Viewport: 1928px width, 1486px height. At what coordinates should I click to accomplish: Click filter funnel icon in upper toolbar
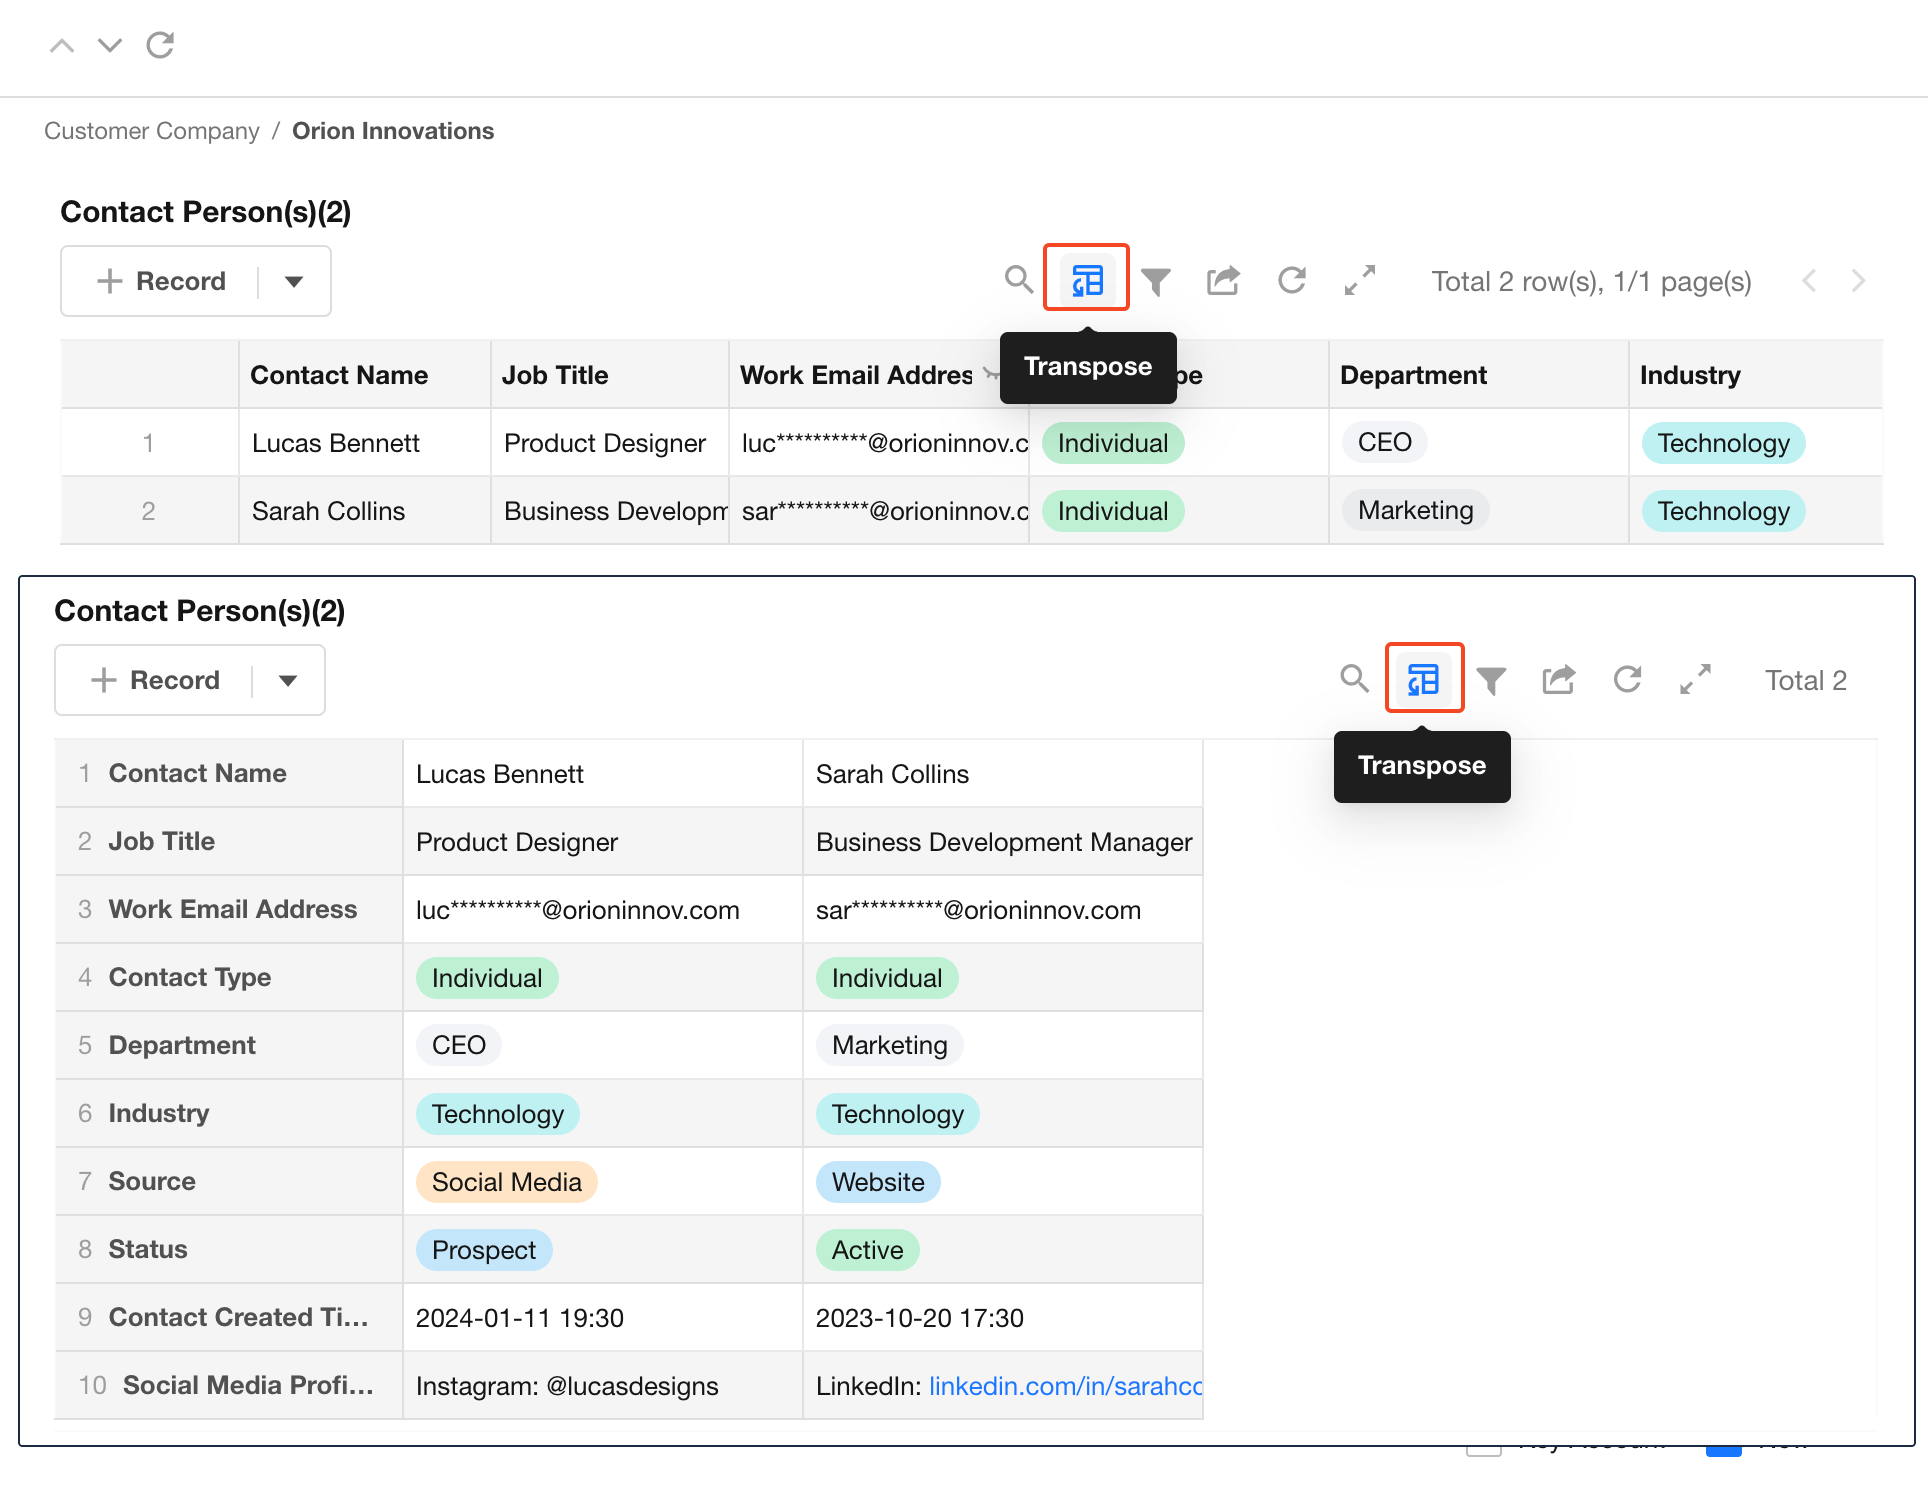(x=1156, y=281)
